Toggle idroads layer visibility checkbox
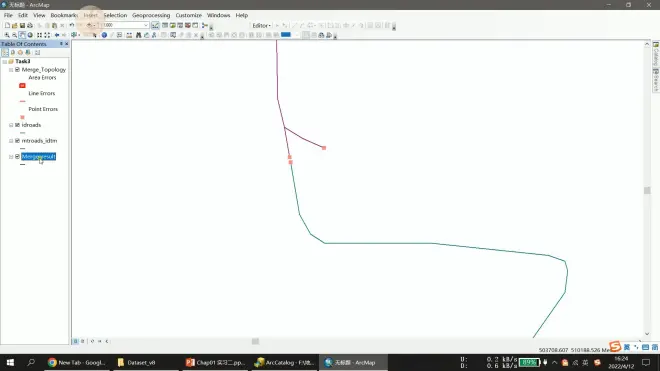660x371 pixels. click(17, 125)
